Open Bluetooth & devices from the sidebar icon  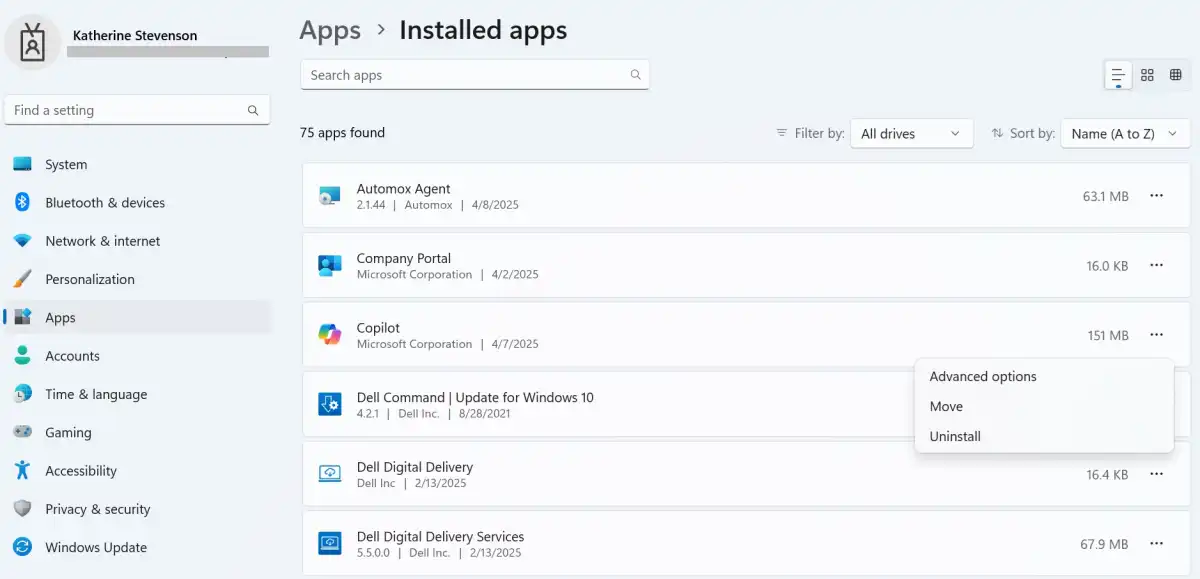click(24, 202)
